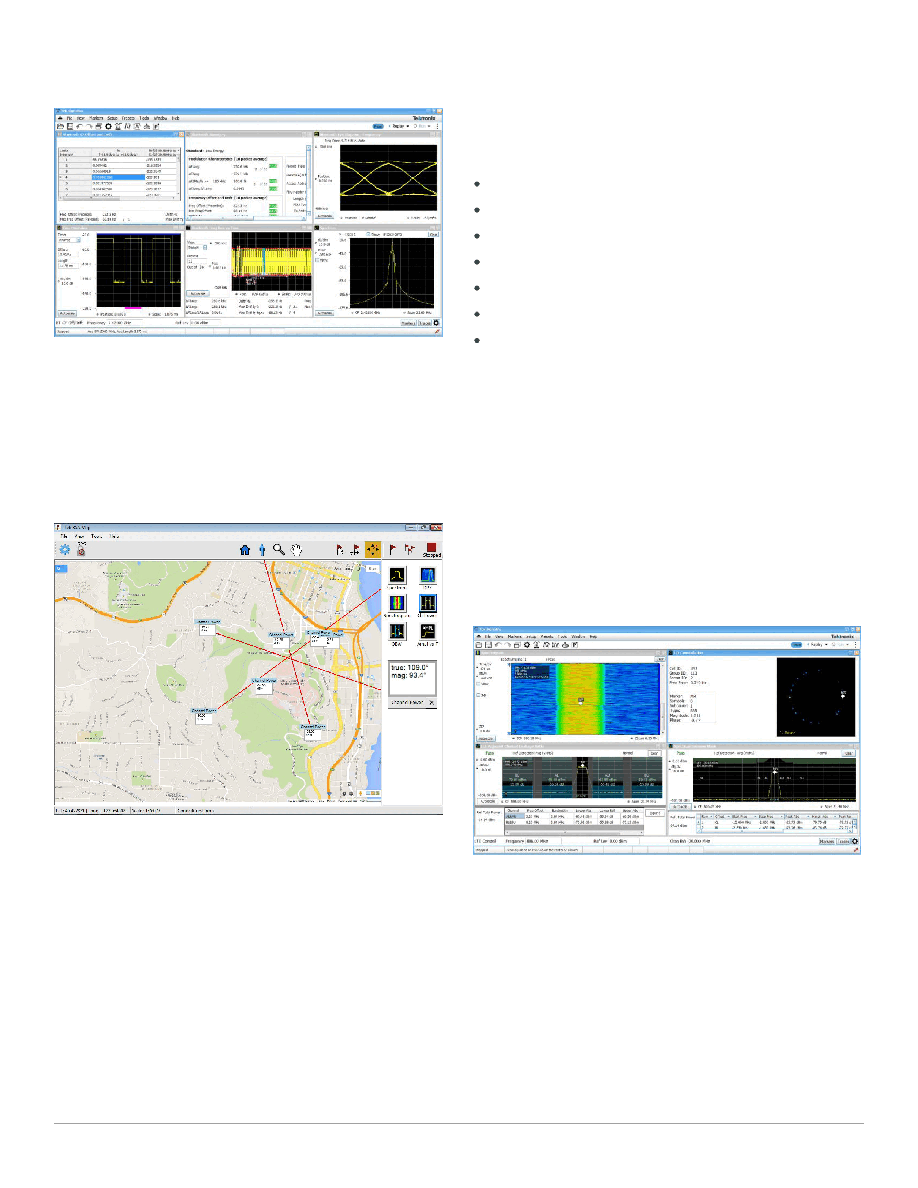Open Run dropdown in LTE analysis window
Viewport: 918px width, 1188px height.
click(840, 645)
